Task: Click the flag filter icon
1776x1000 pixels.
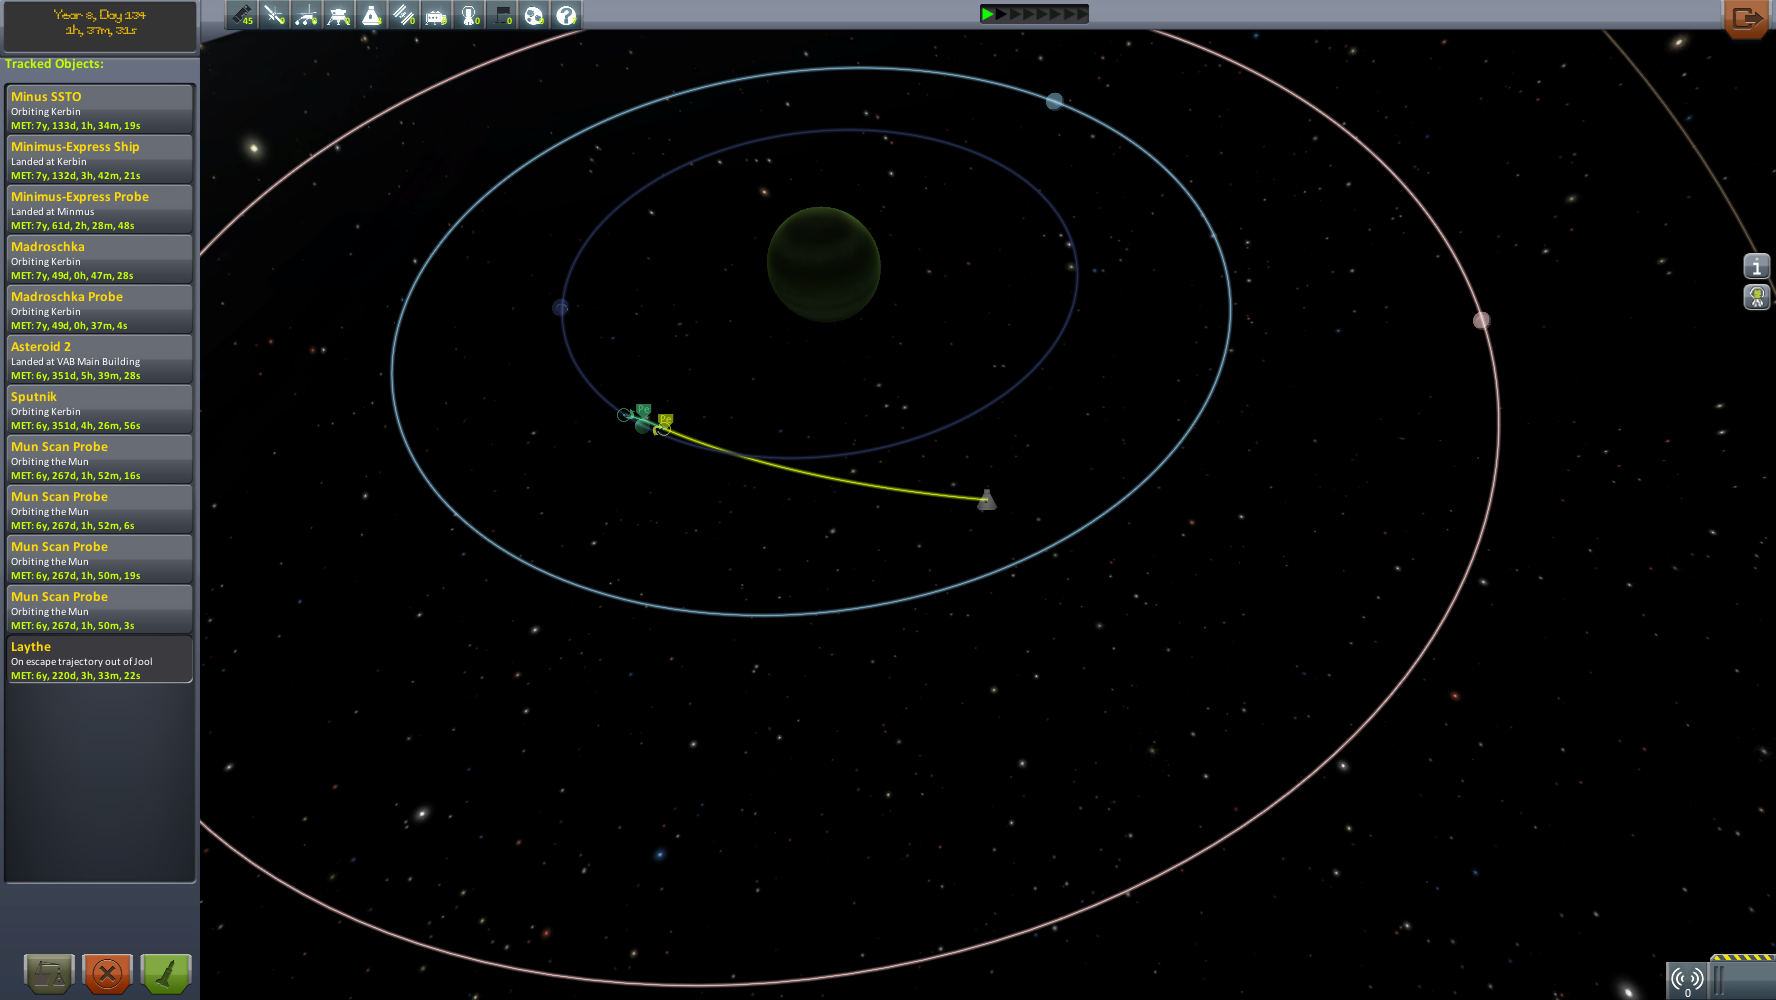Action: pyautogui.click(x=501, y=15)
